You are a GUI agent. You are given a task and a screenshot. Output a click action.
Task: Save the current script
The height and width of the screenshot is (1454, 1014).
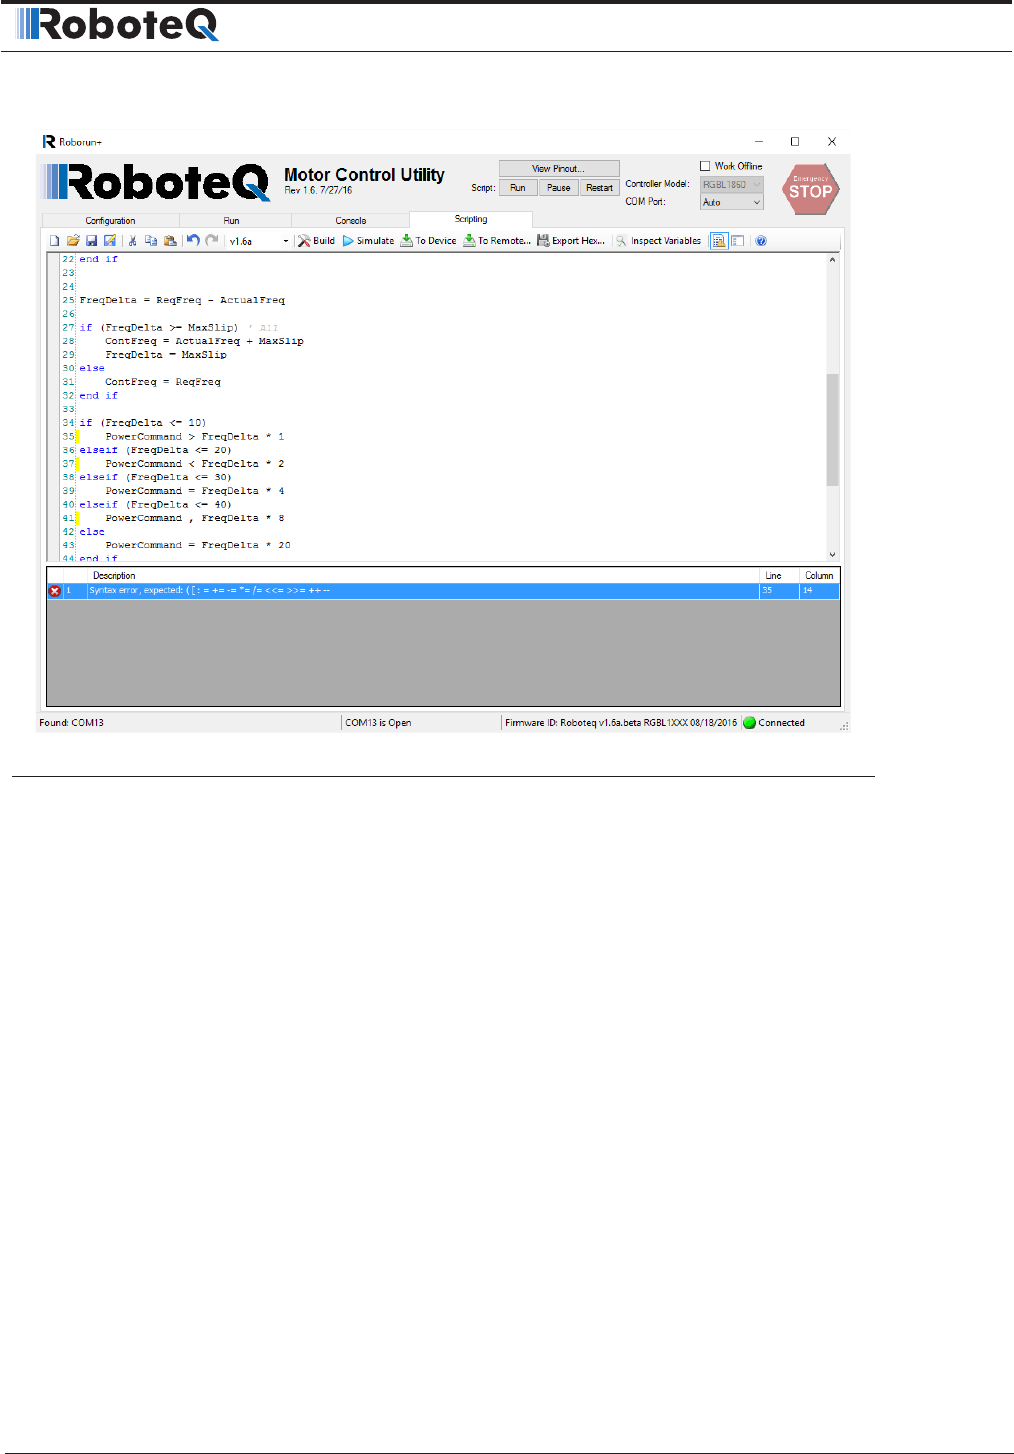[x=91, y=241]
